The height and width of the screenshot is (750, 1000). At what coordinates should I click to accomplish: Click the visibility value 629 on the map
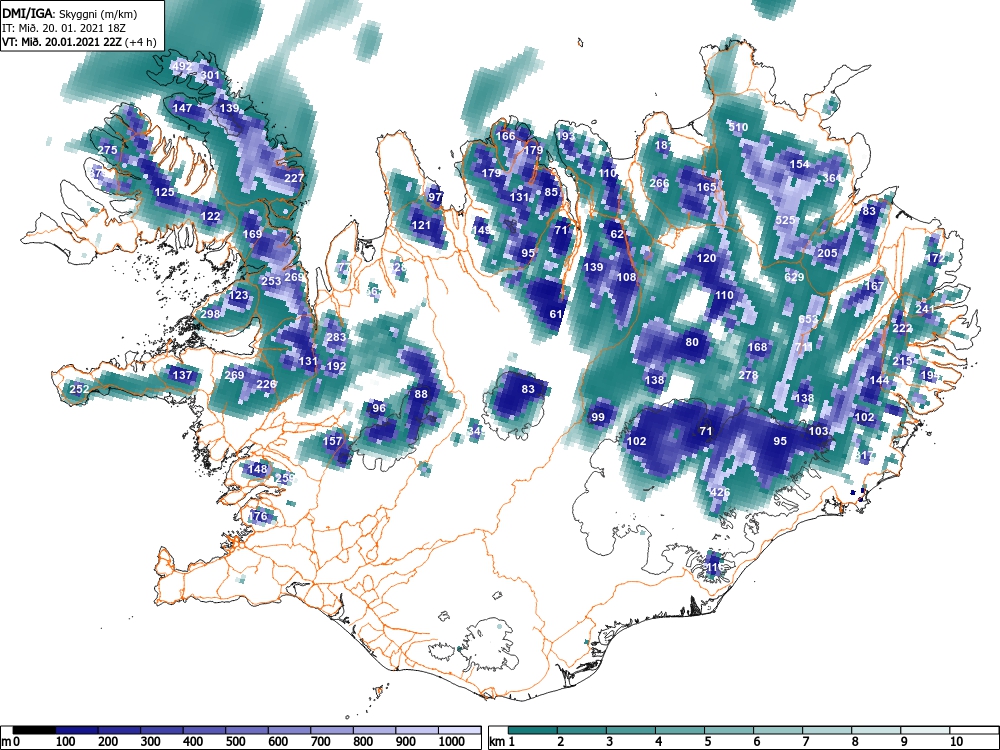point(794,277)
